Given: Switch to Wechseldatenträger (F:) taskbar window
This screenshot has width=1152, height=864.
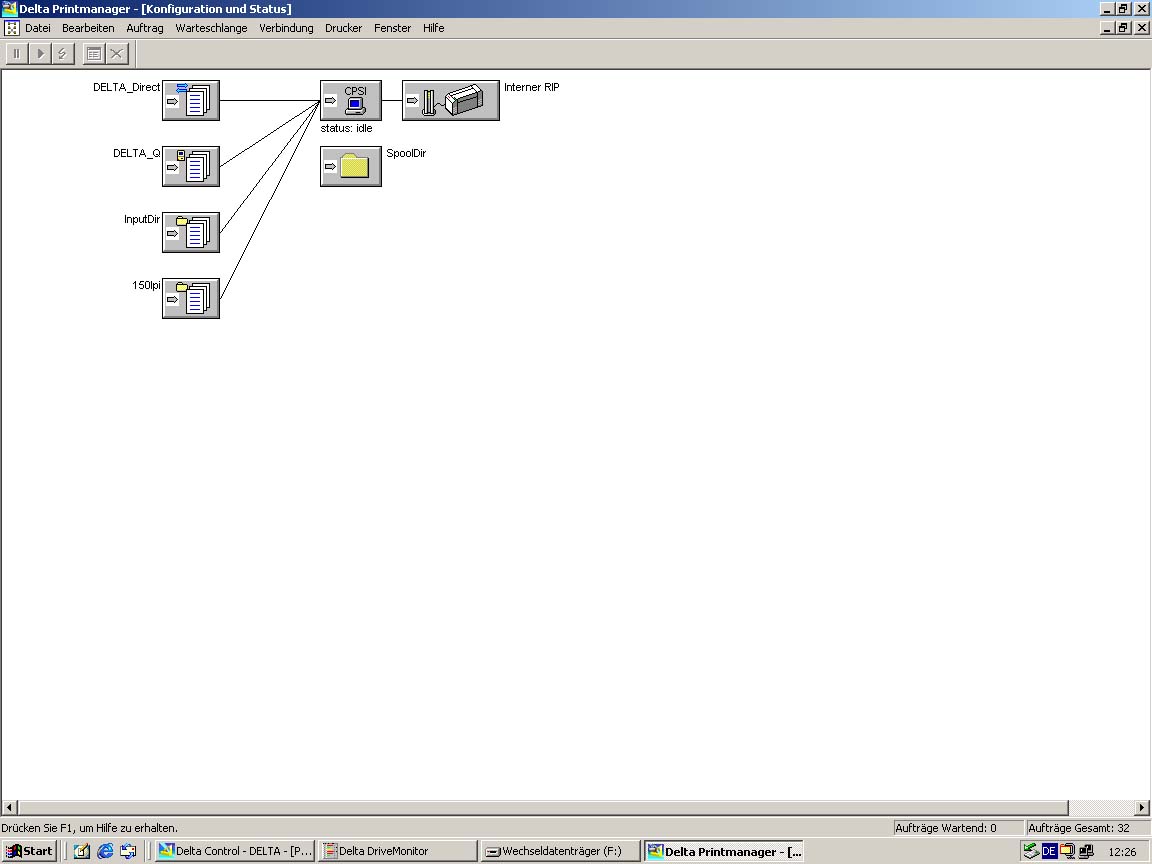Looking at the screenshot, I should (561, 852).
